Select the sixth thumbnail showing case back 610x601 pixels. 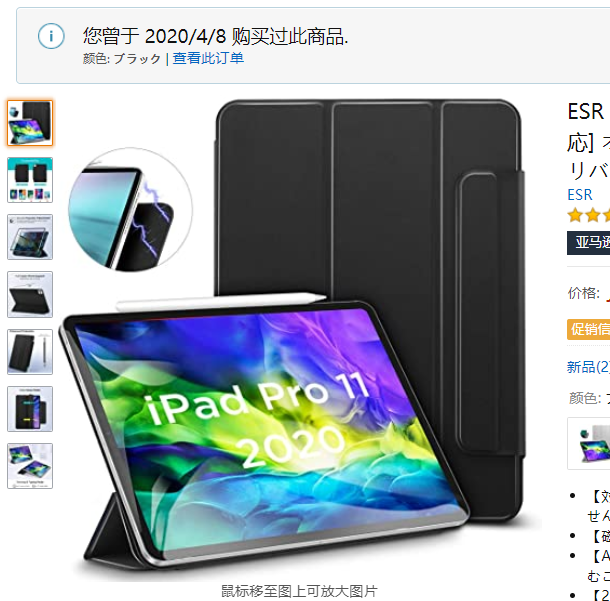point(30,409)
